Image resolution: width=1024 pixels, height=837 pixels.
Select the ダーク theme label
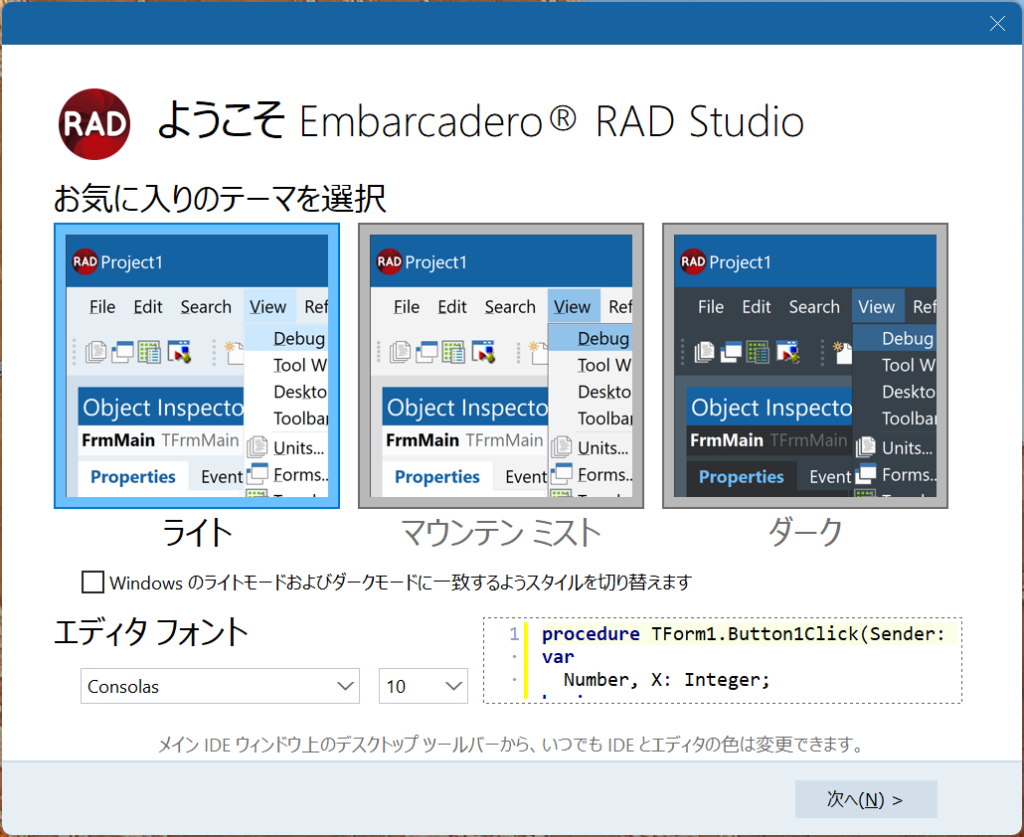[x=805, y=533]
